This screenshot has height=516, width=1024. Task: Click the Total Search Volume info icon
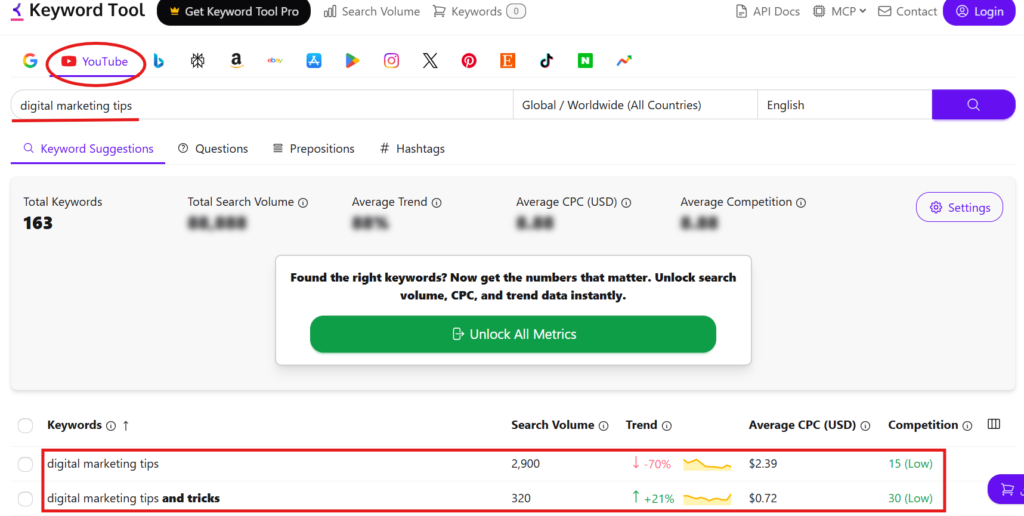(x=303, y=203)
